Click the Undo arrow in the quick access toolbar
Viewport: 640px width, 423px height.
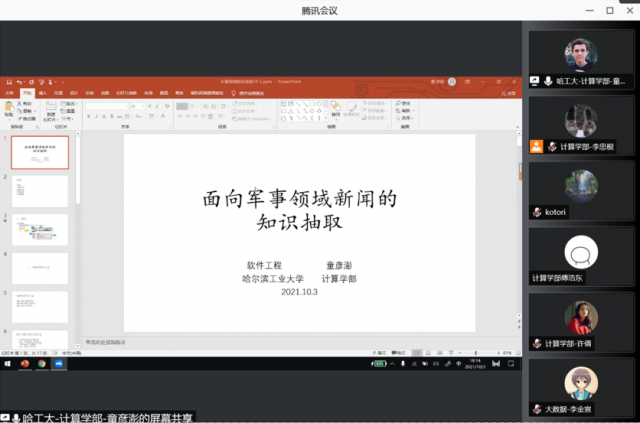[18, 81]
